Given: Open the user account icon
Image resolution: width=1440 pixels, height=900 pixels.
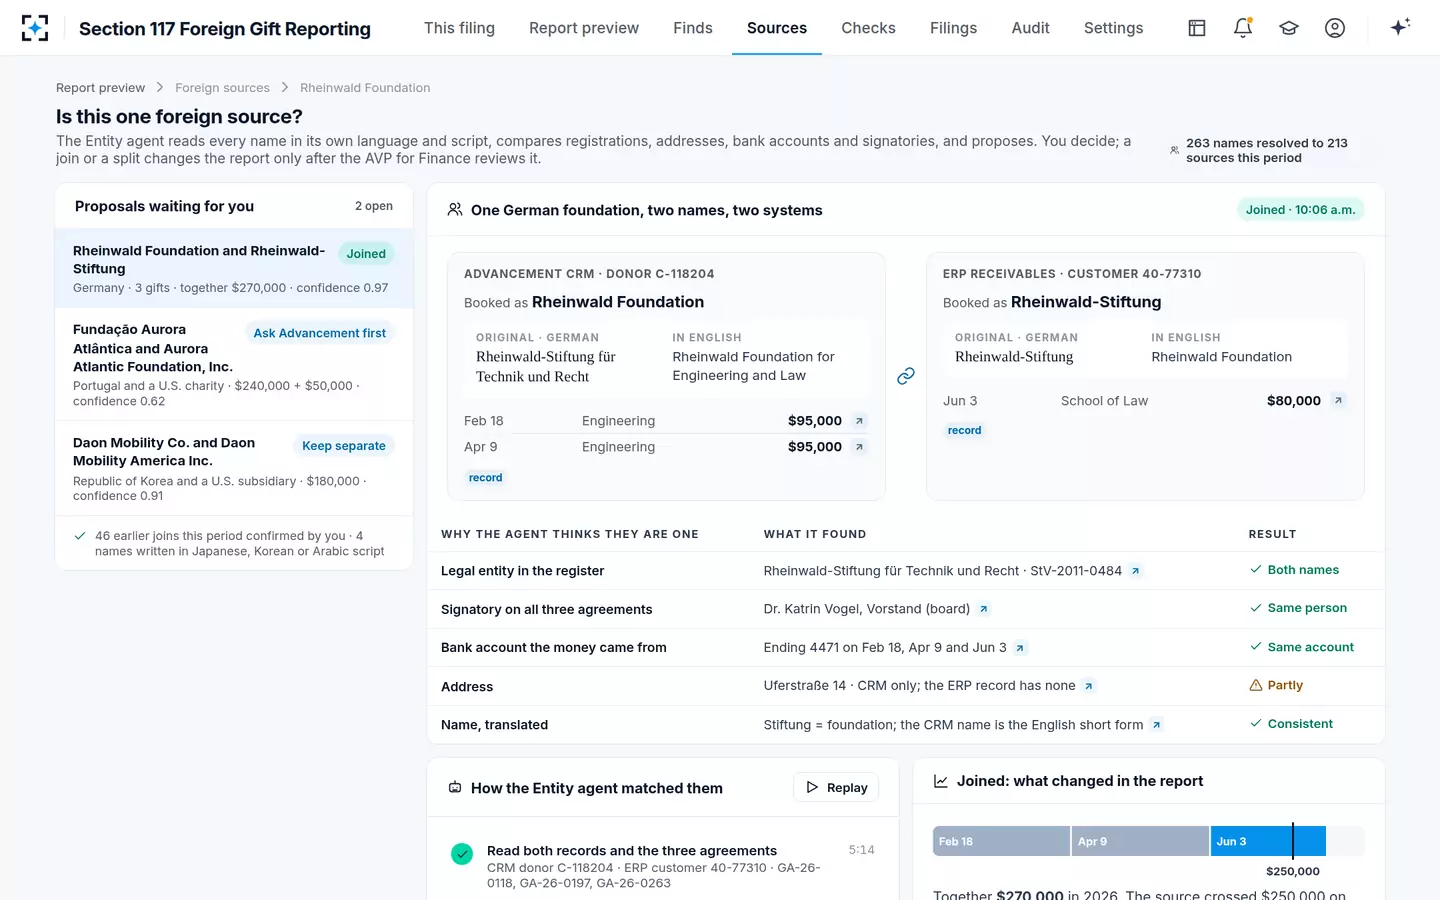Looking at the screenshot, I should coord(1335,28).
